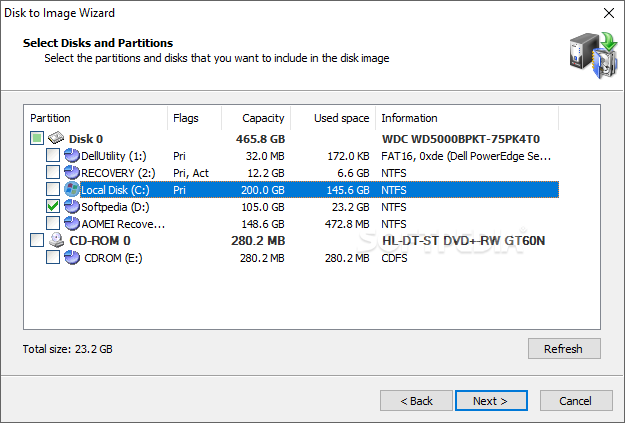Image resolution: width=625 pixels, height=423 pixels.
Task: Click the Windows logo icon for Local Disk C
Action: 72,189
